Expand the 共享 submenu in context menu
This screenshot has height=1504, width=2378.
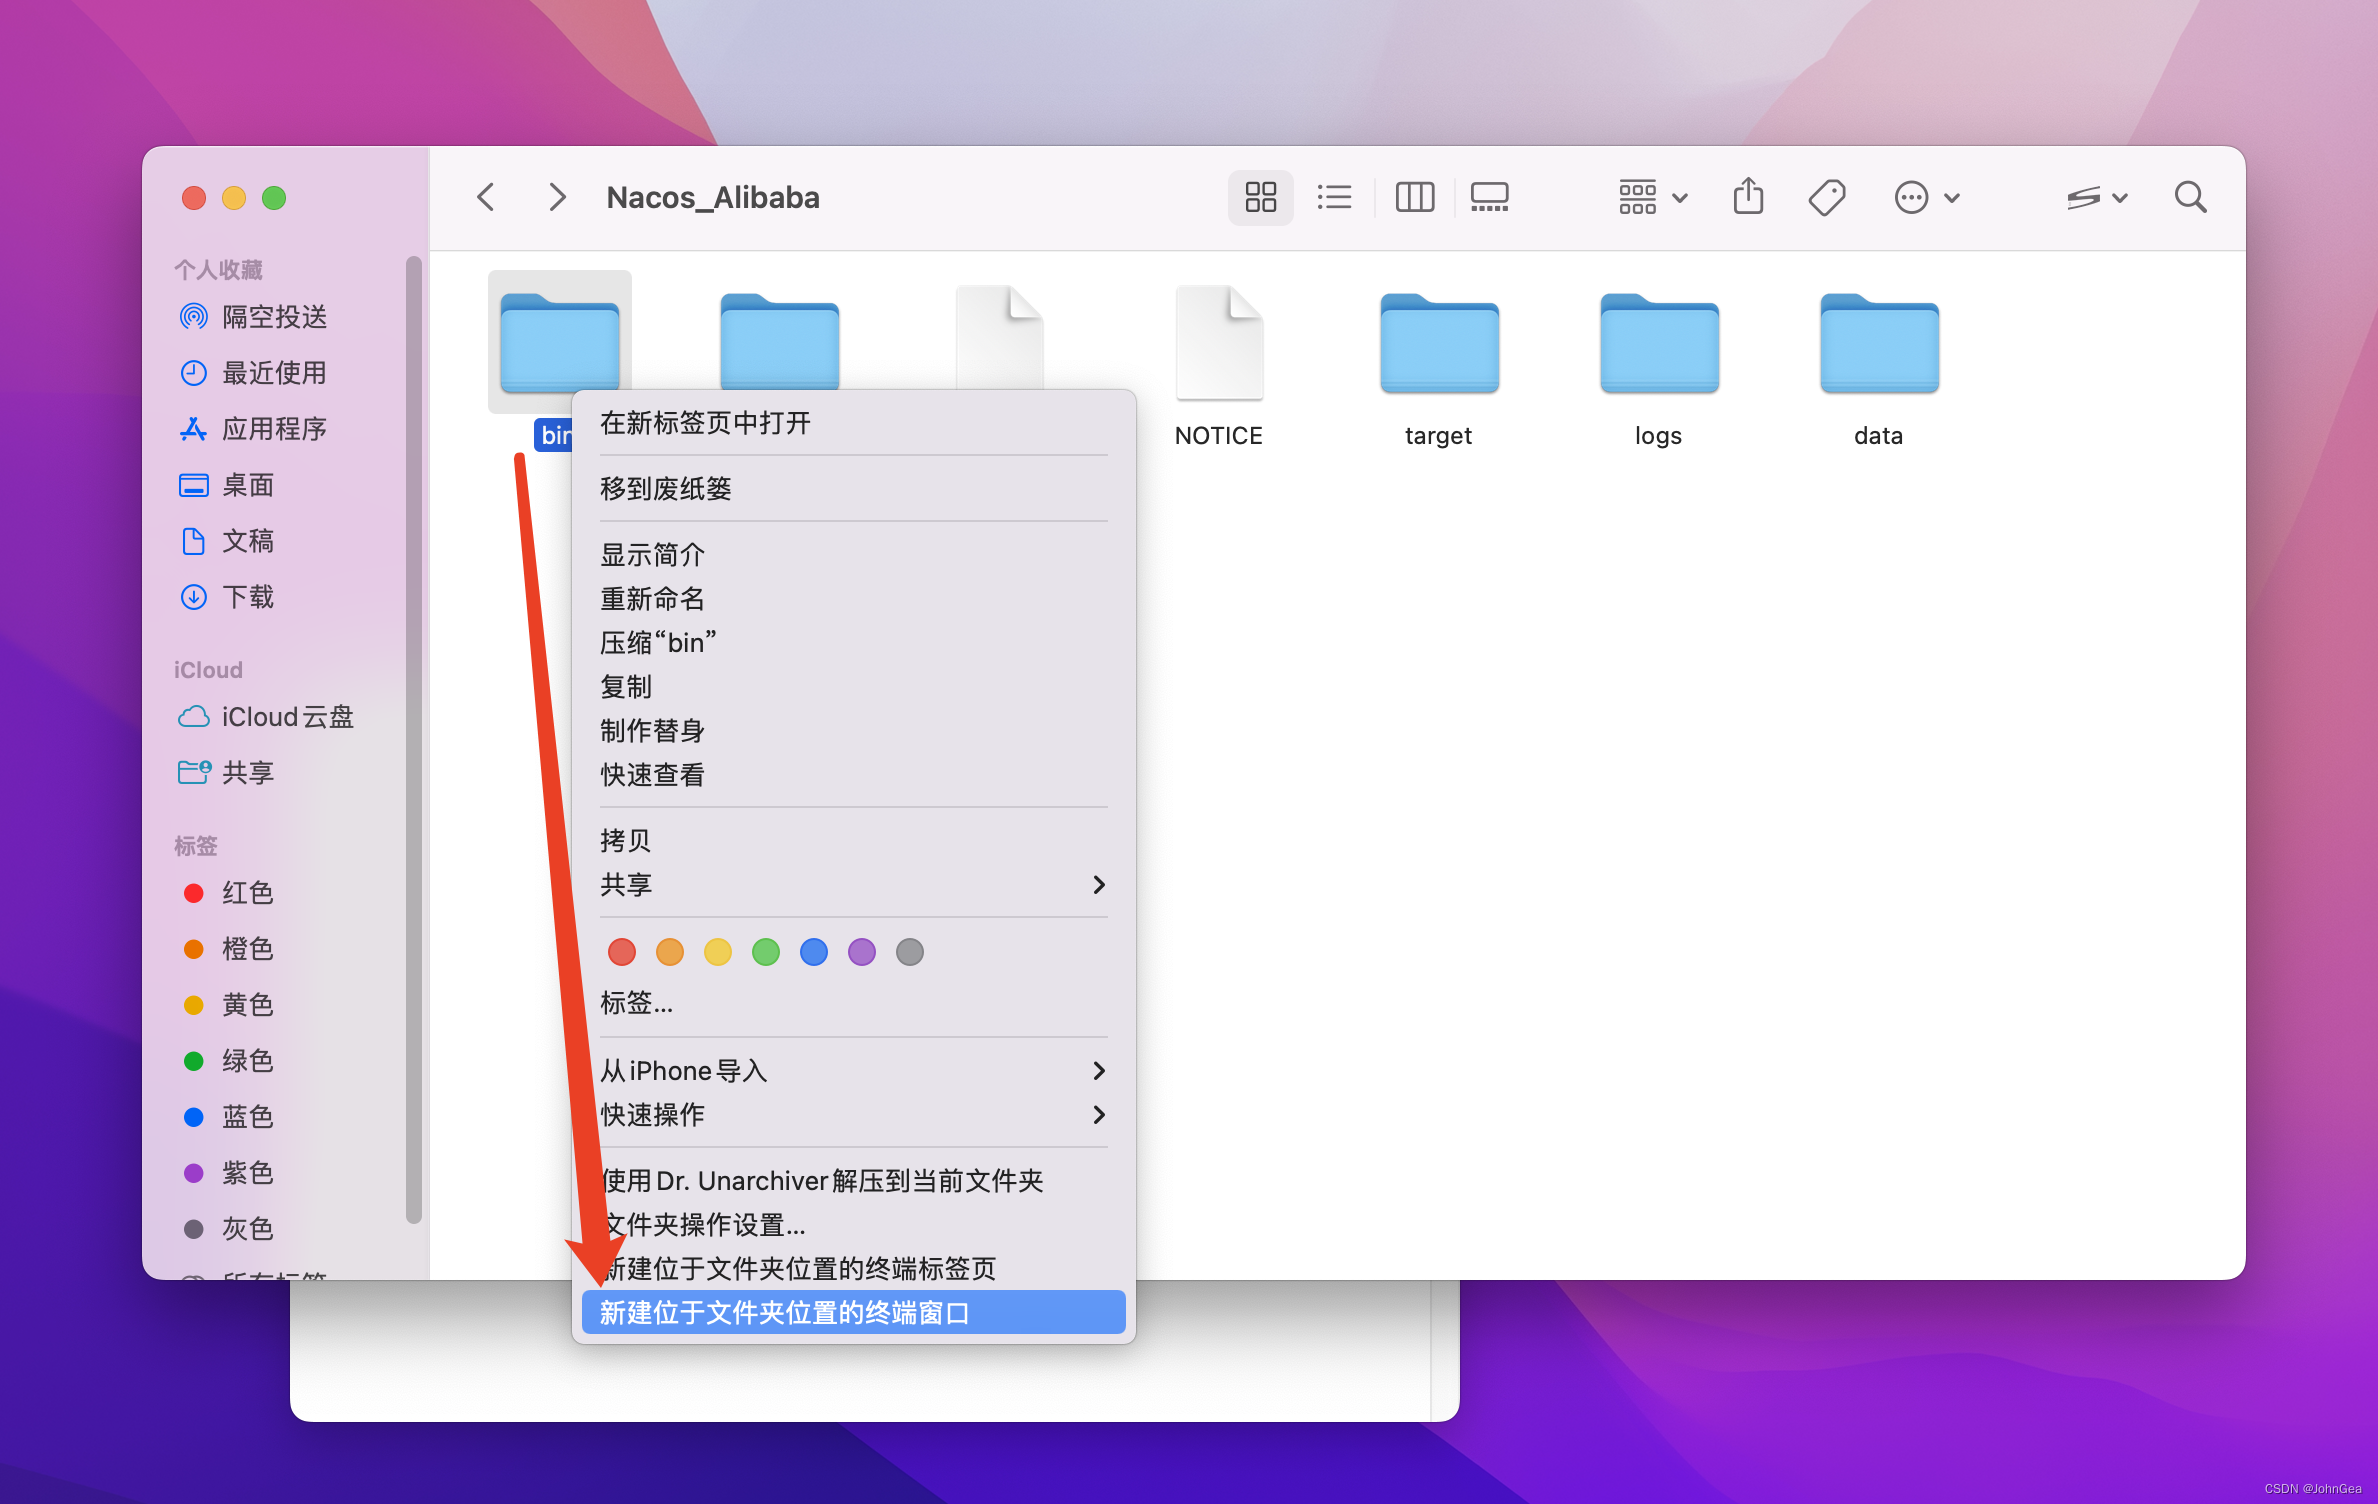(x=853, y=885)
